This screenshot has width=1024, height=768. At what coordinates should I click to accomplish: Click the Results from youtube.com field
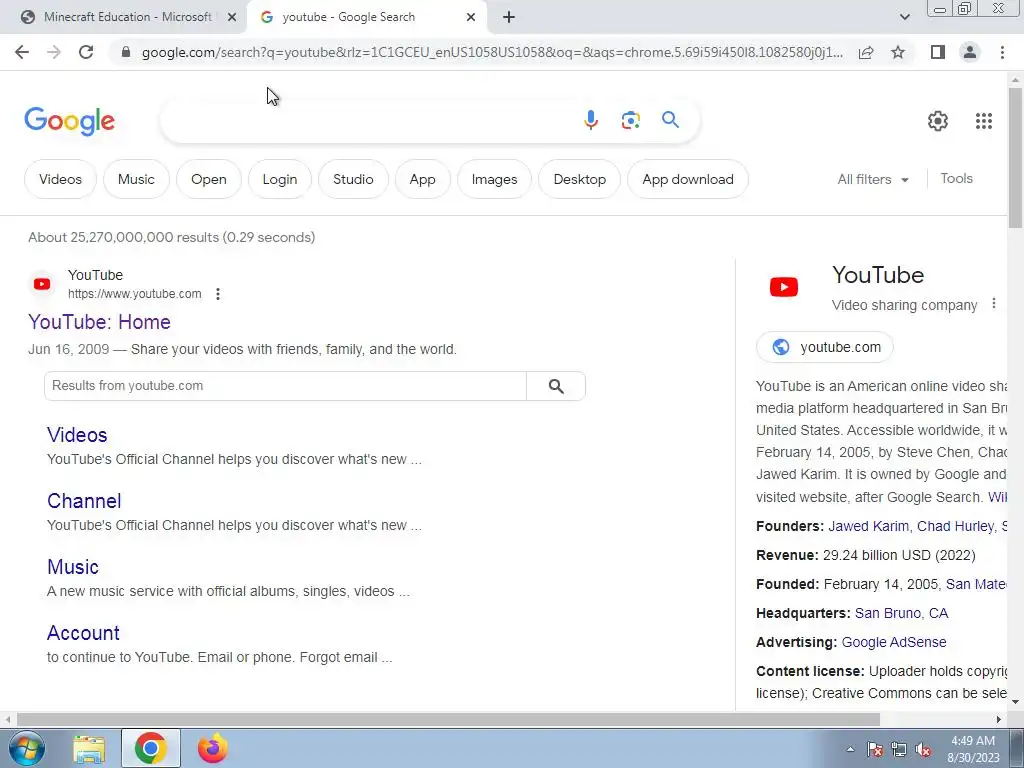285,386
